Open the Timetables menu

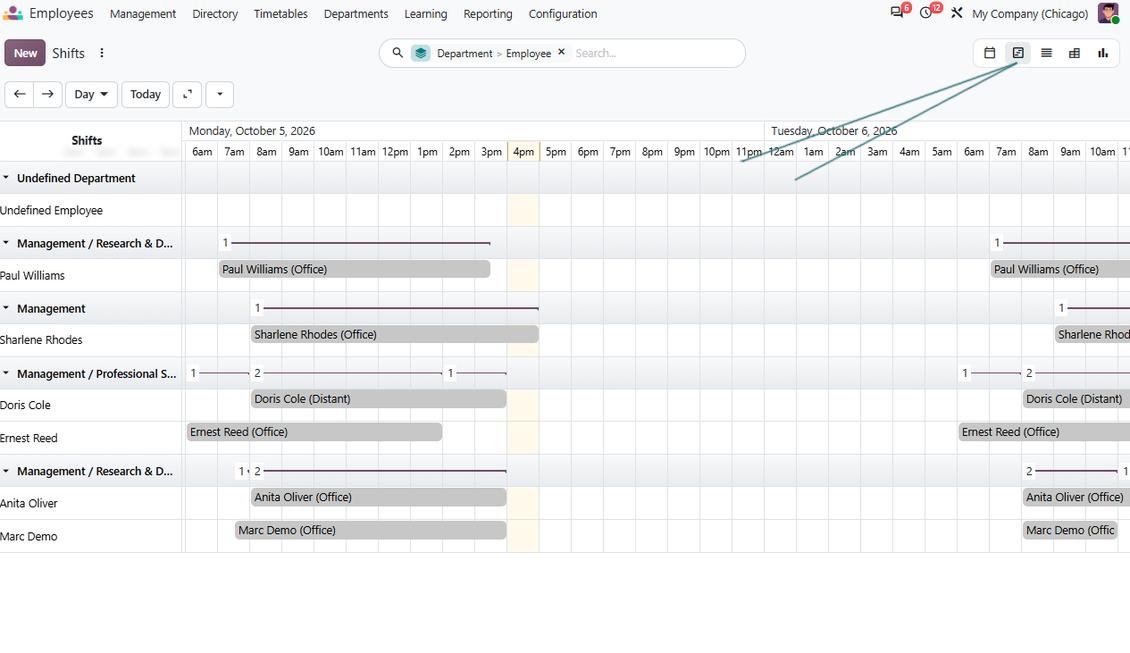[280, 14]
